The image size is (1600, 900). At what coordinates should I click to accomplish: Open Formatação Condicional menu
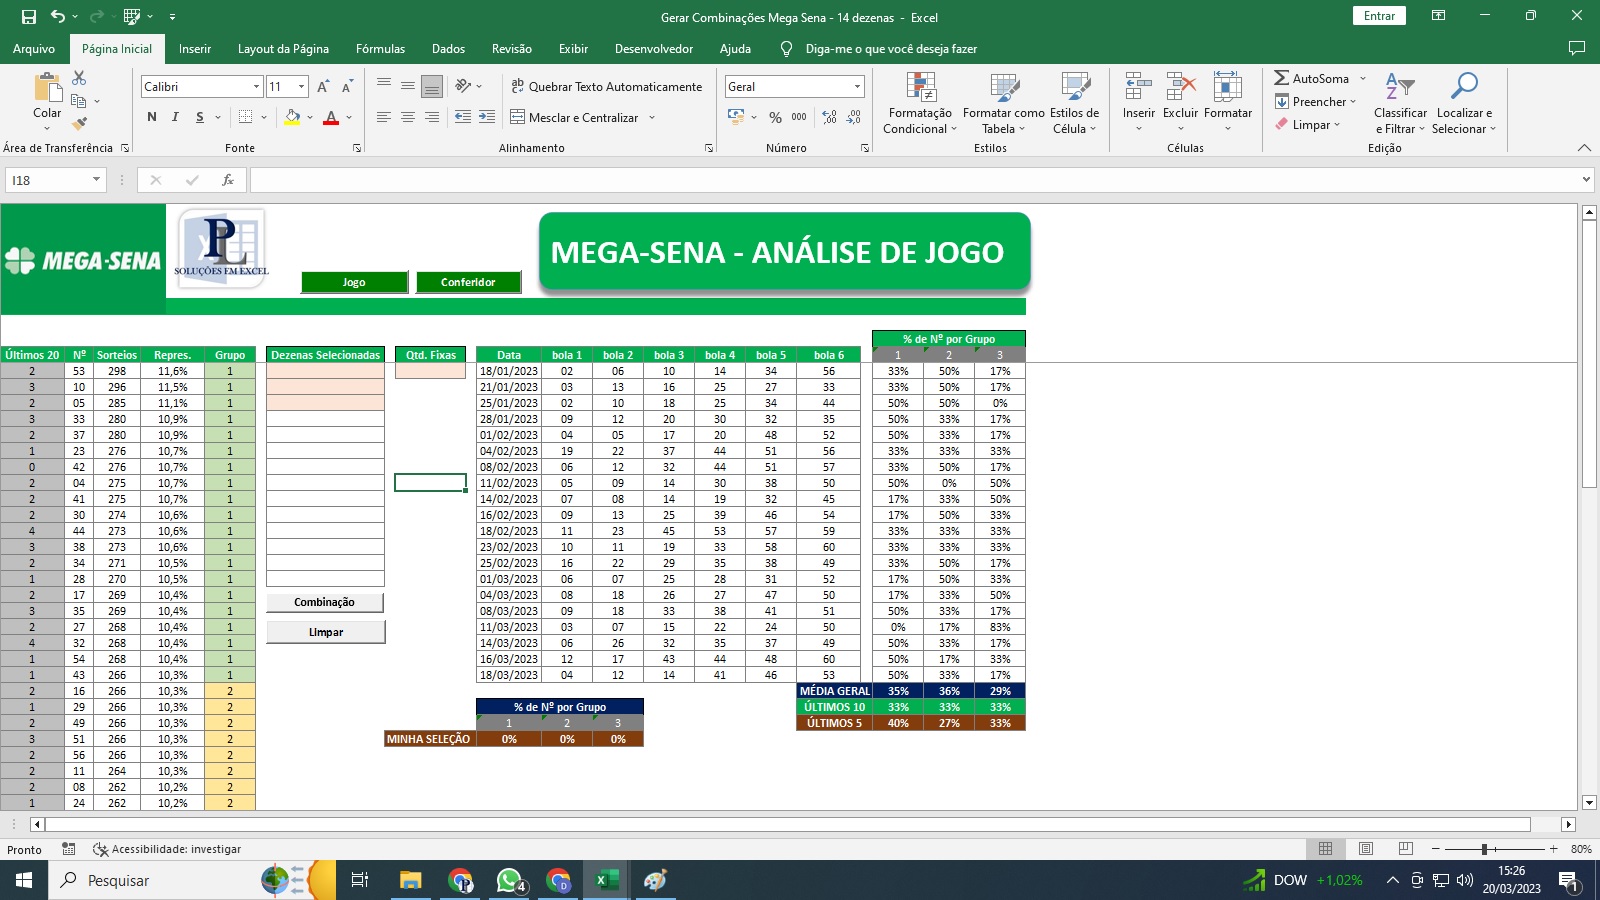click(x=920, y=103)
